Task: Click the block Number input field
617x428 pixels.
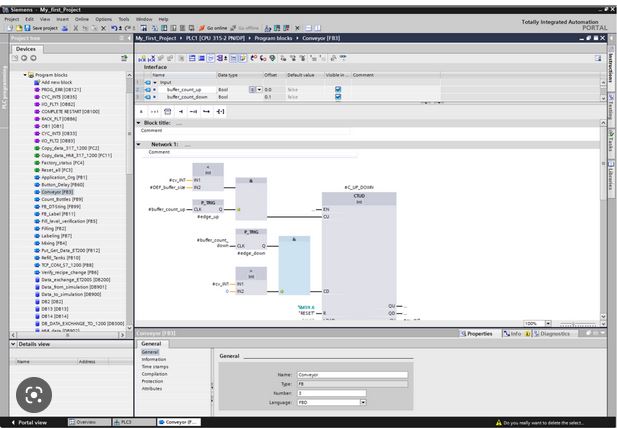Action: click(331, 393)
